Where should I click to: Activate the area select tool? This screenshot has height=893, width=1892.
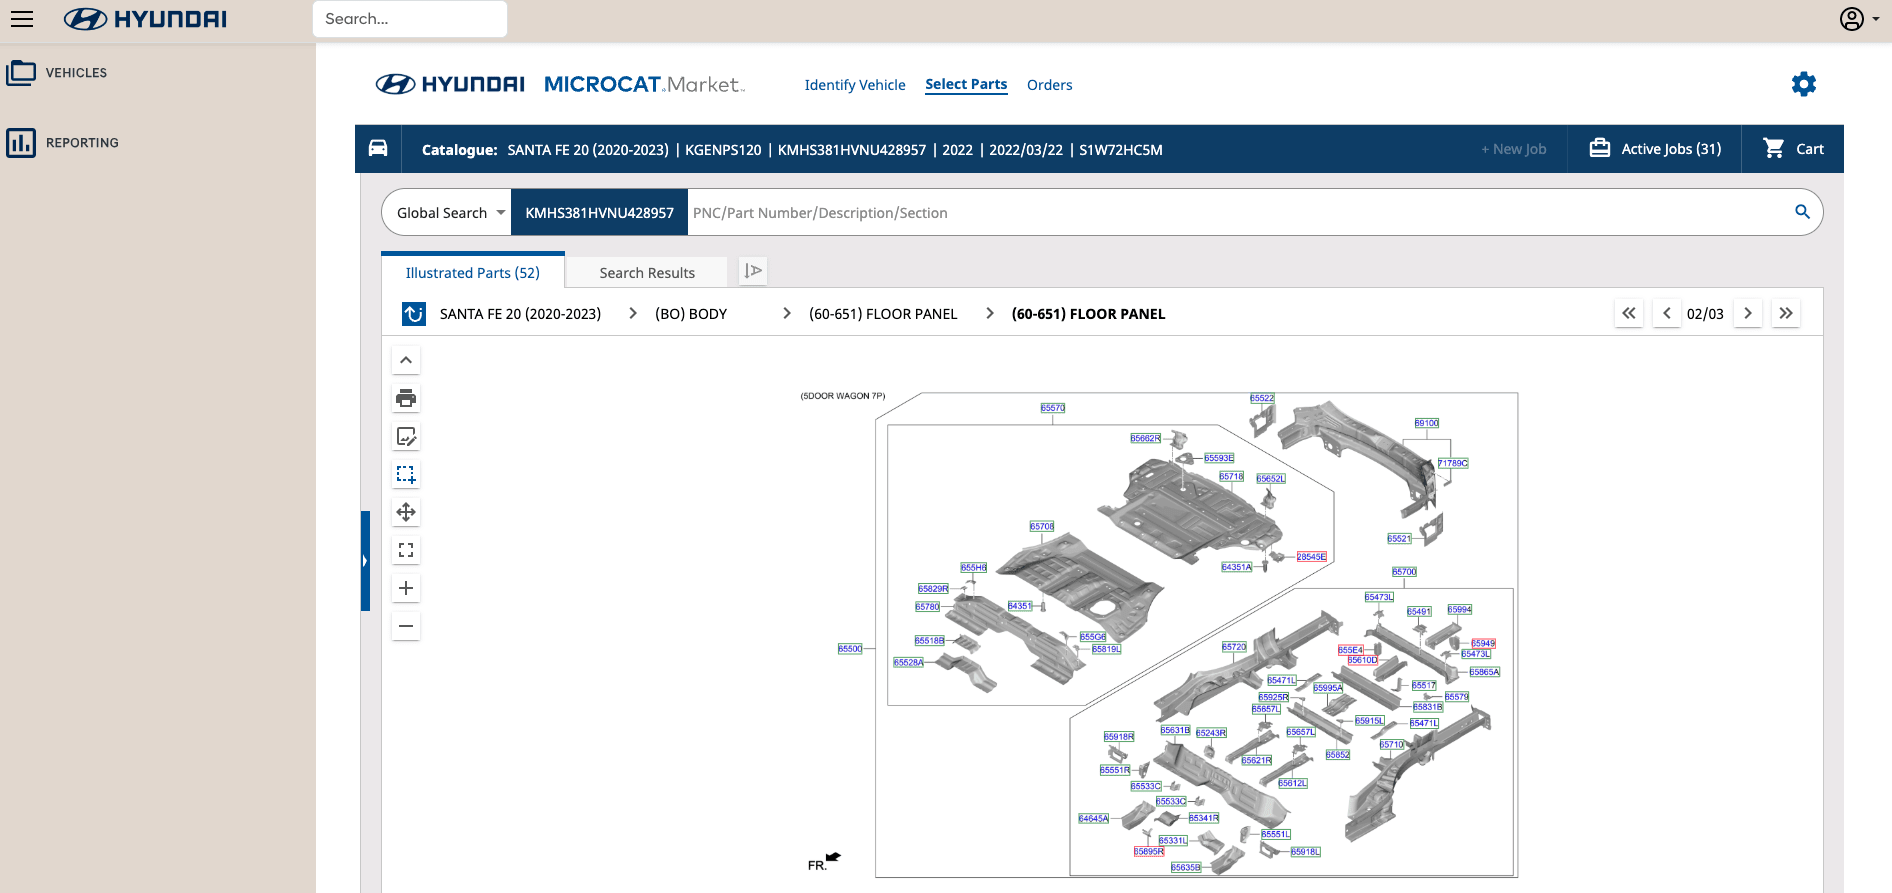(x=406, y=474)
